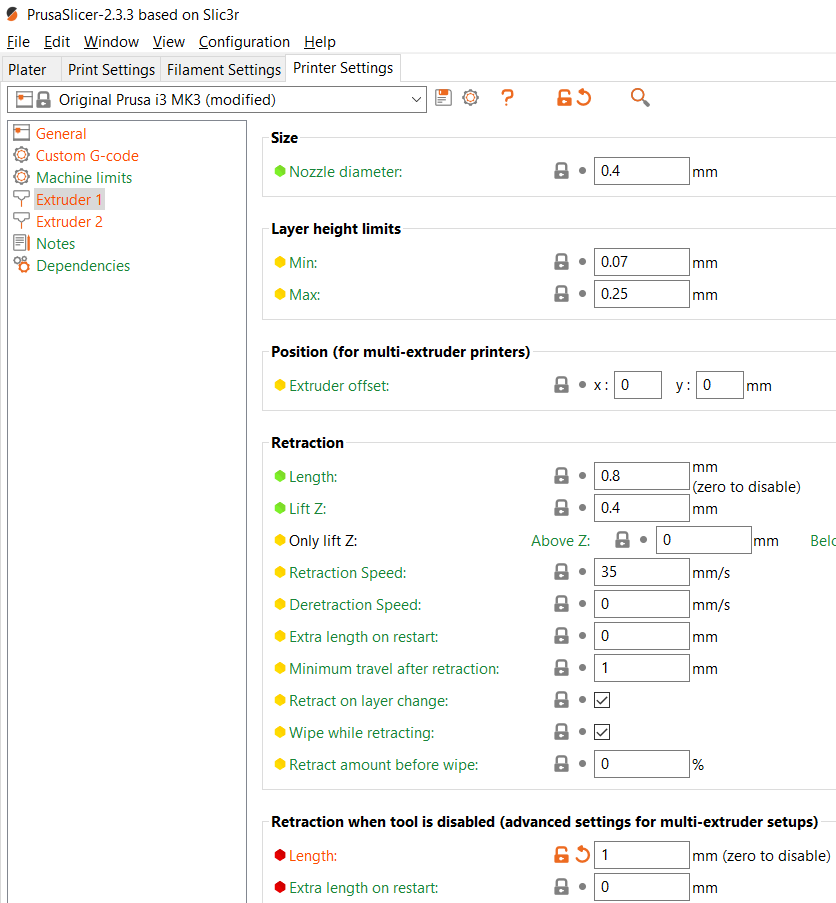Open the Machine limits settings page
Screen dimensions: 836x903
84,177
